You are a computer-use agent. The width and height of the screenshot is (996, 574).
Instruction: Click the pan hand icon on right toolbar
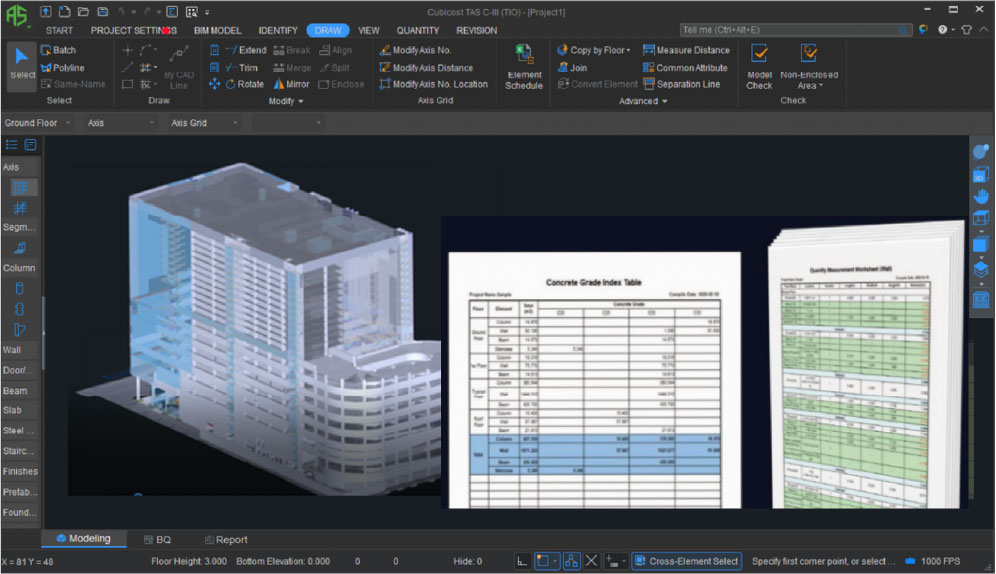(981, 196)
